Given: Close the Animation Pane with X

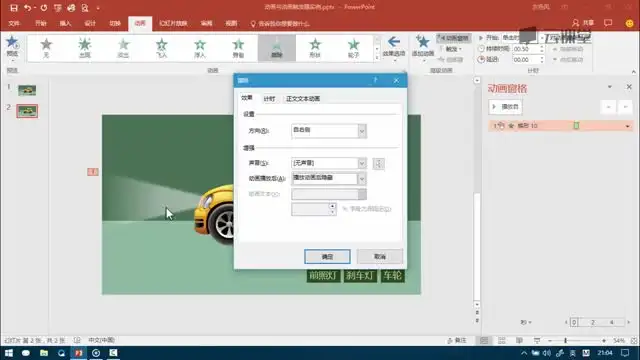Looking at the screenshot, I should [629, 87].
